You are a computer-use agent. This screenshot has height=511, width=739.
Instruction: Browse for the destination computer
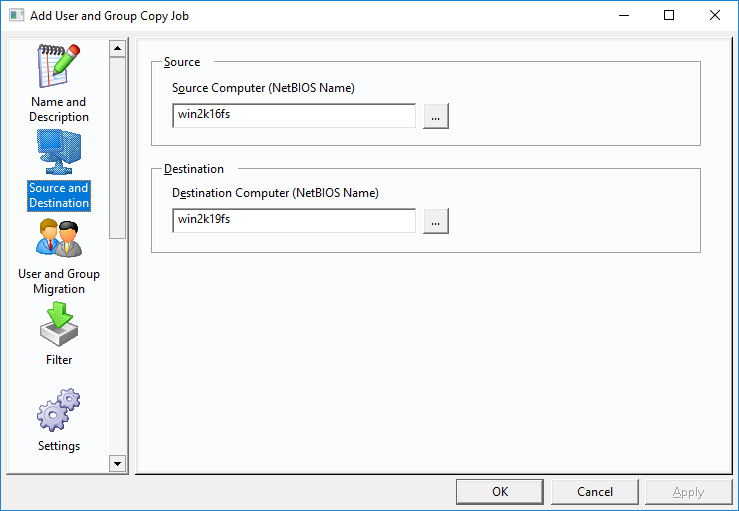tap(436, 221)
